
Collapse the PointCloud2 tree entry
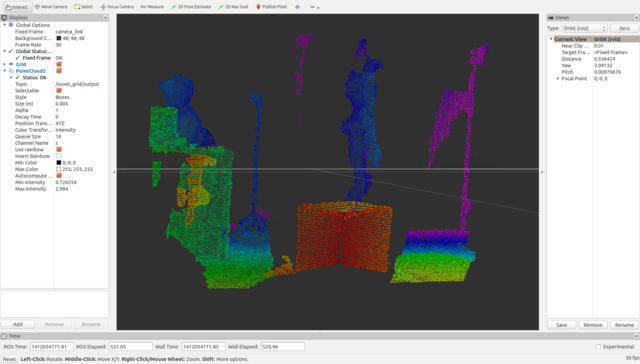4,71
